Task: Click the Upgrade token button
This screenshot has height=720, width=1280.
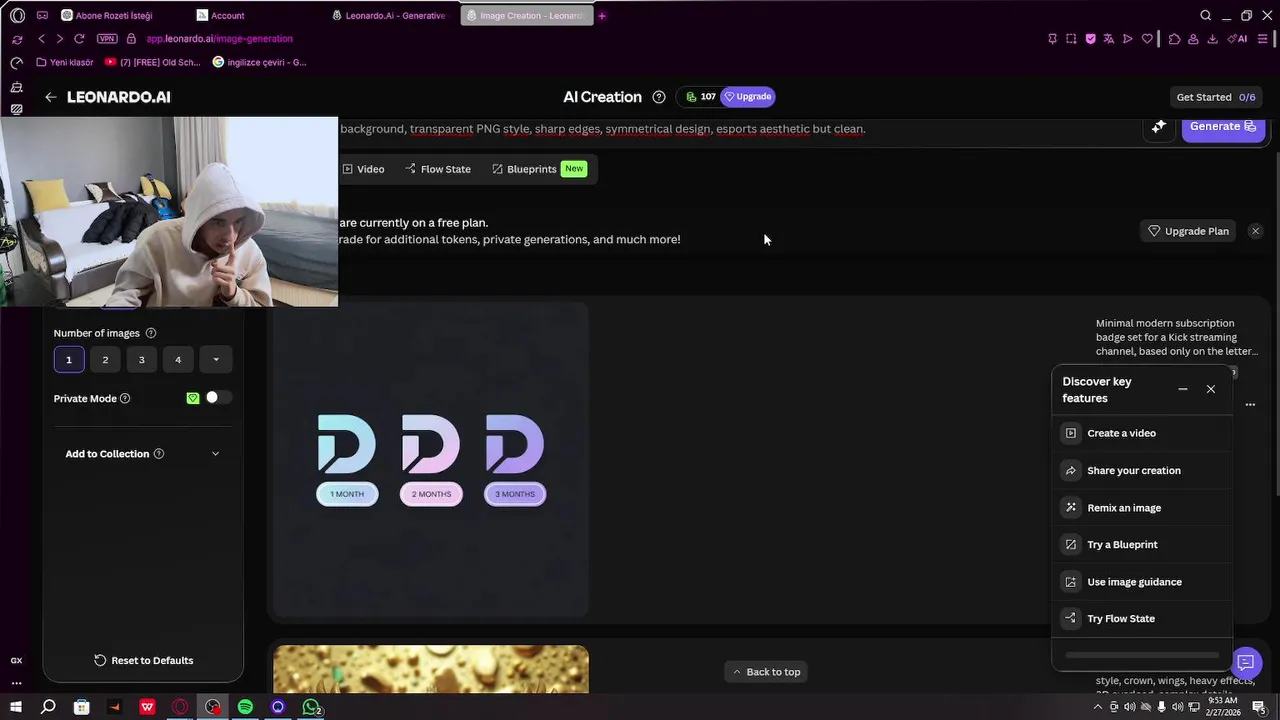Action: coord(748,97)
